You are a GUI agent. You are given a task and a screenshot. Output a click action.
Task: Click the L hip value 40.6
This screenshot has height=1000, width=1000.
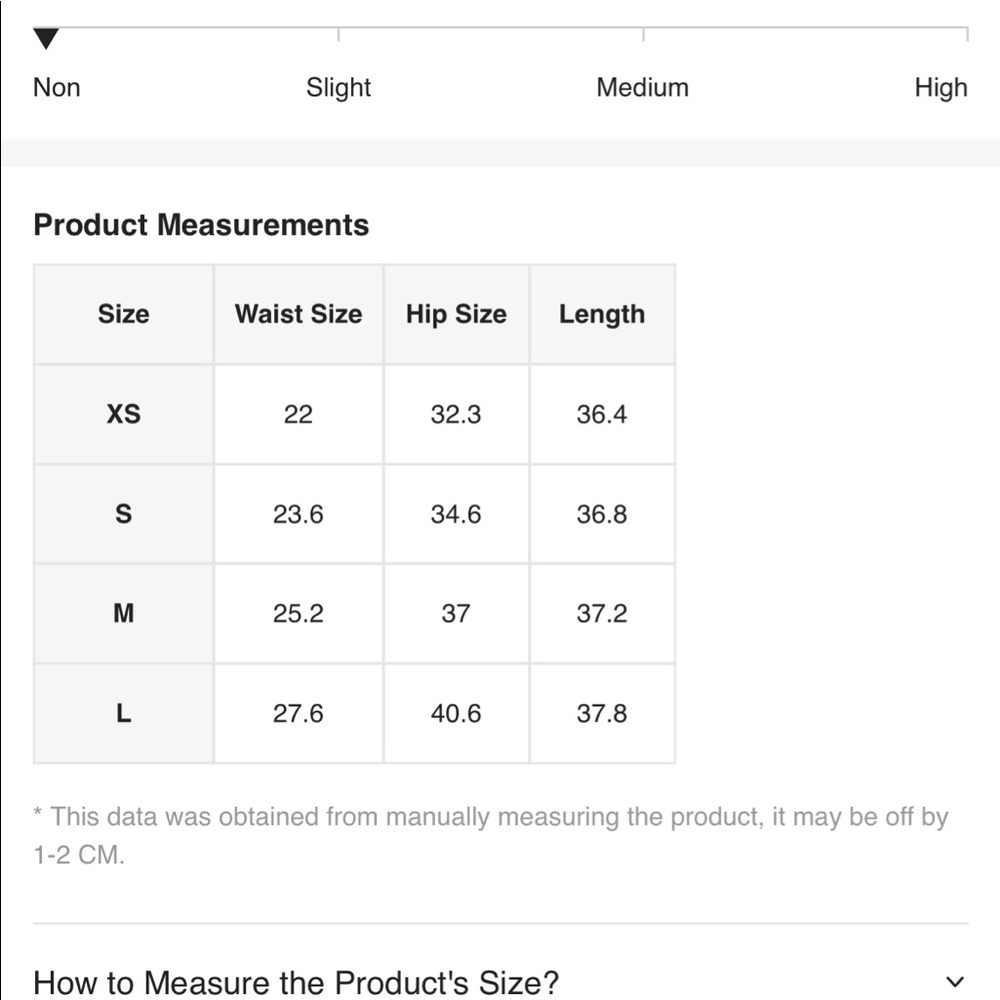click(x=456, y=714)
